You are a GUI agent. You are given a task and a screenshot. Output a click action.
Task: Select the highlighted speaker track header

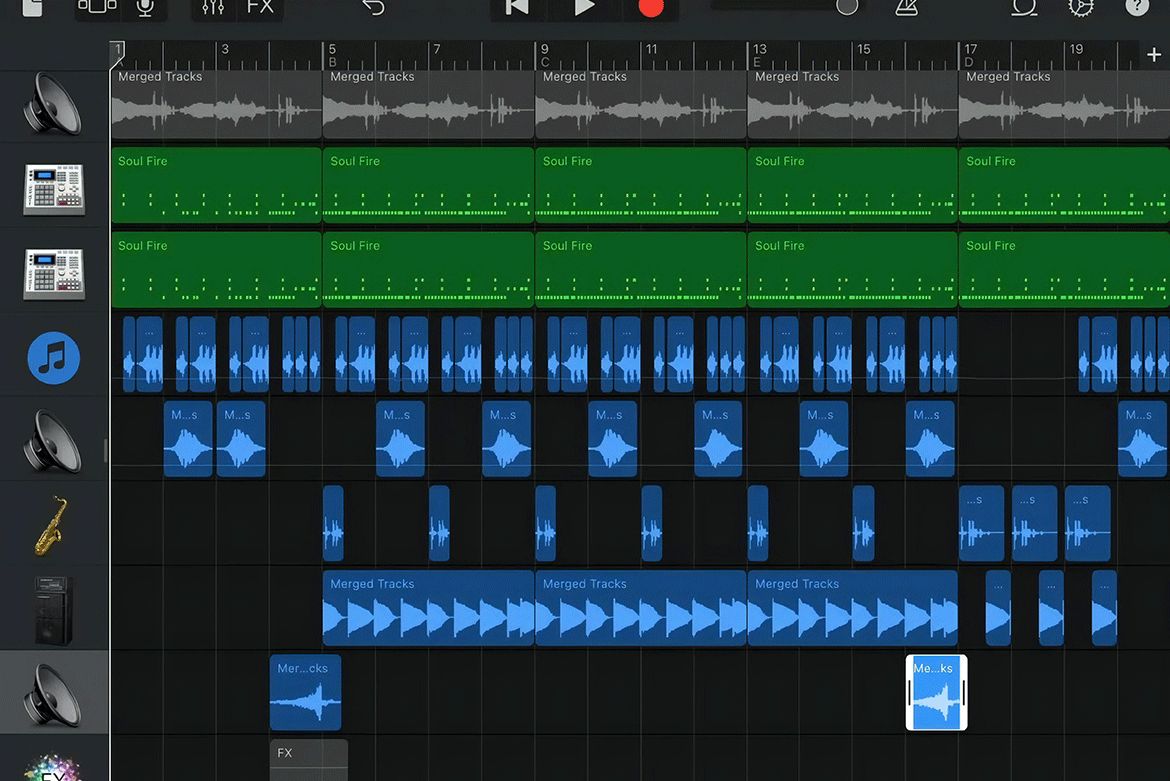coord(54,693)
